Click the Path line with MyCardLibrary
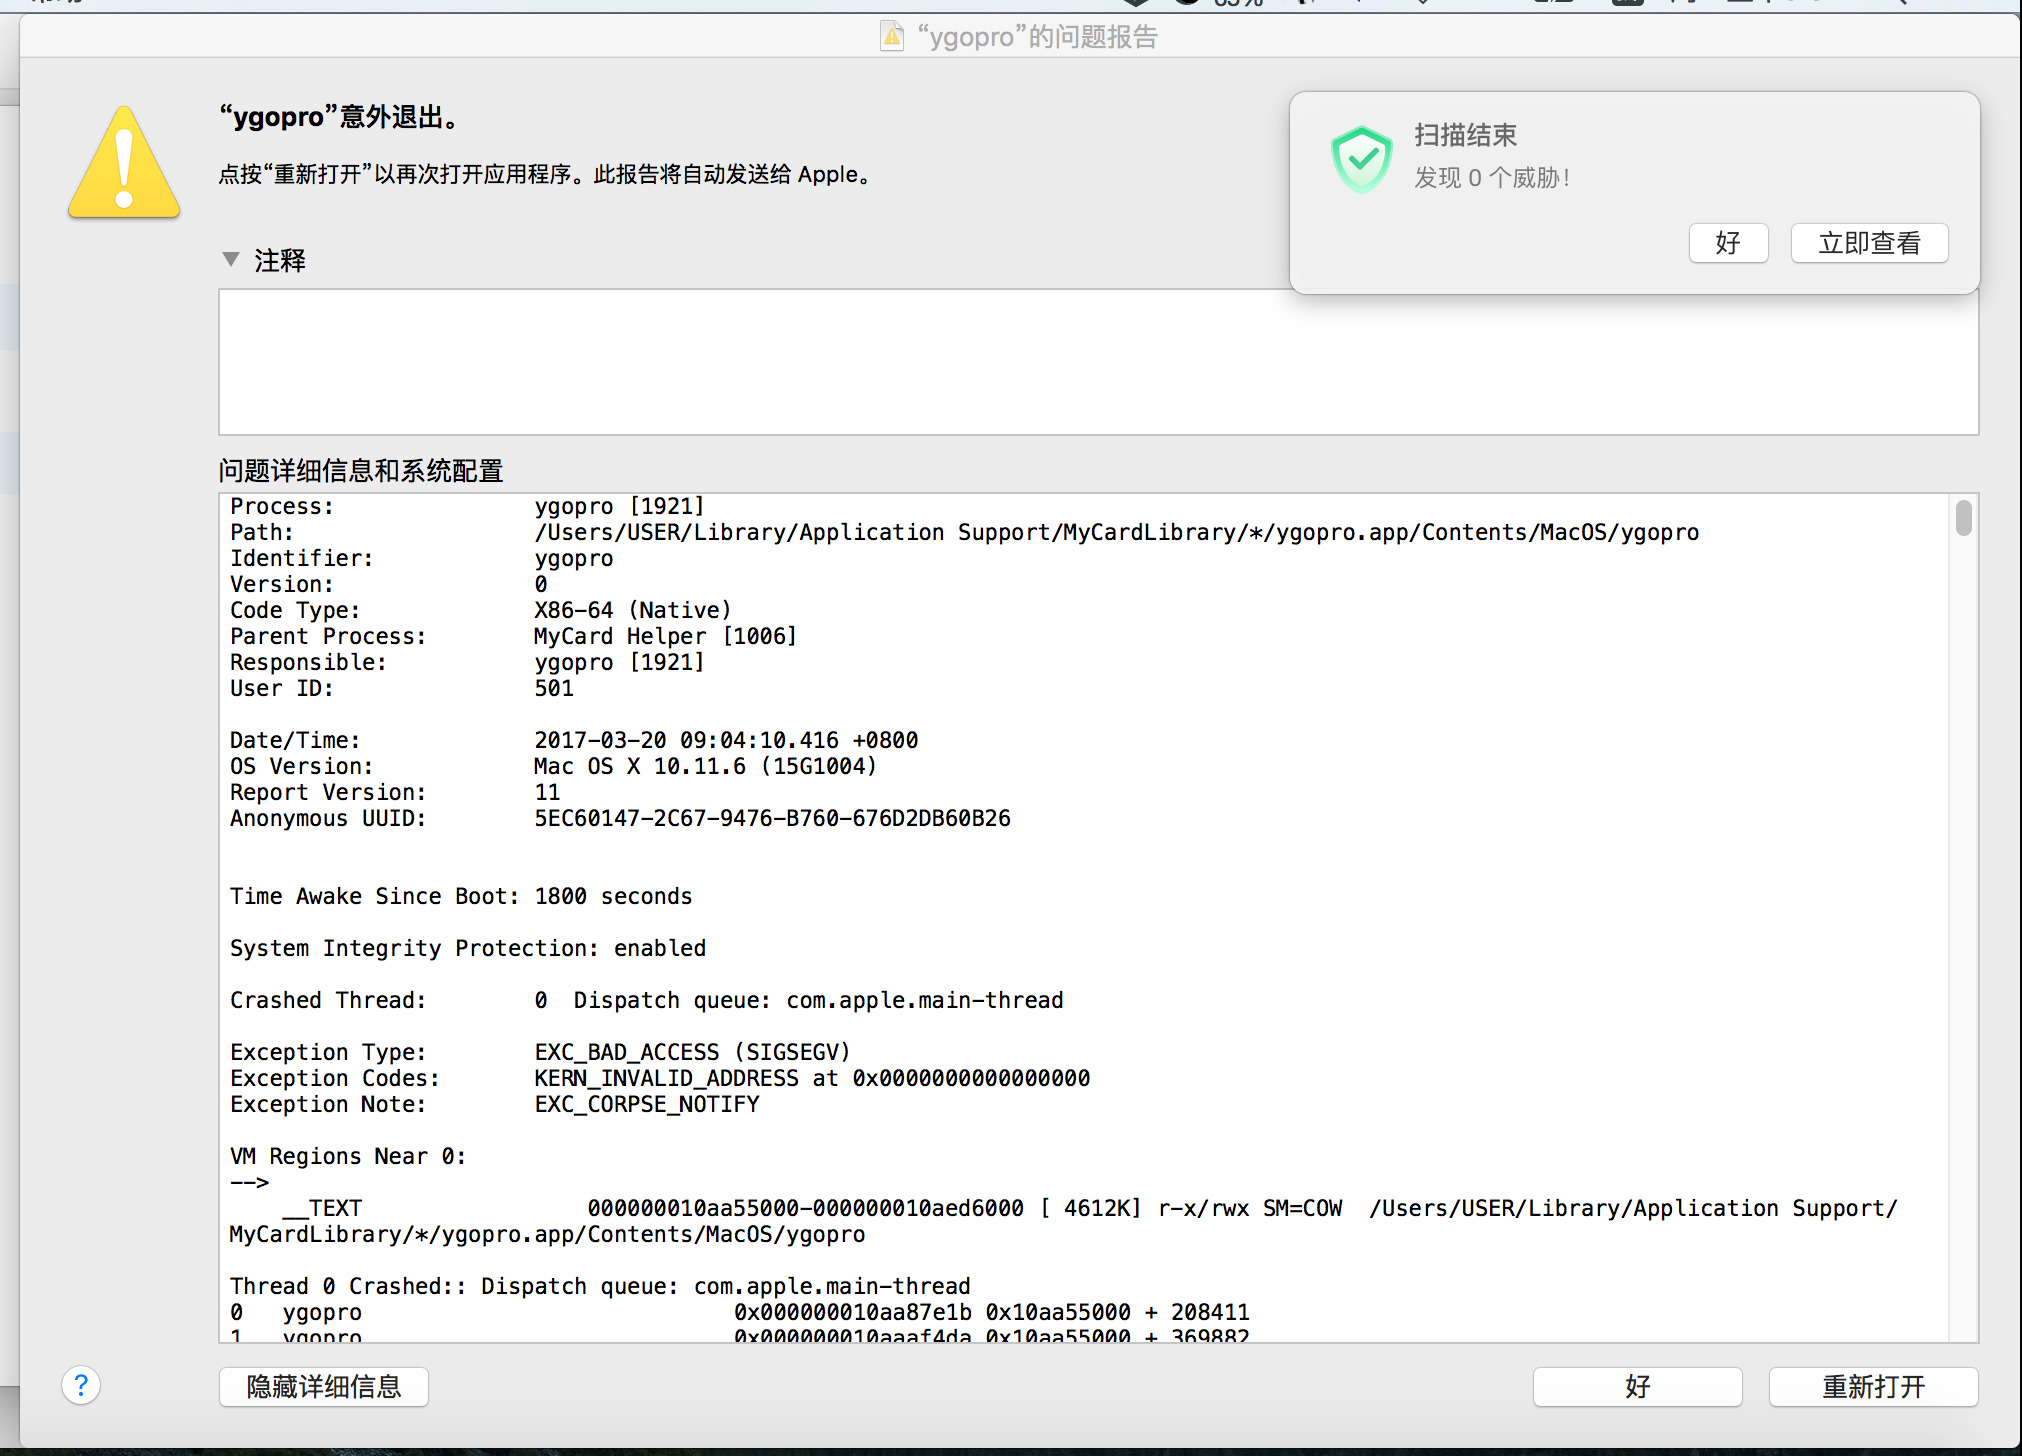 tap(964, 533)
